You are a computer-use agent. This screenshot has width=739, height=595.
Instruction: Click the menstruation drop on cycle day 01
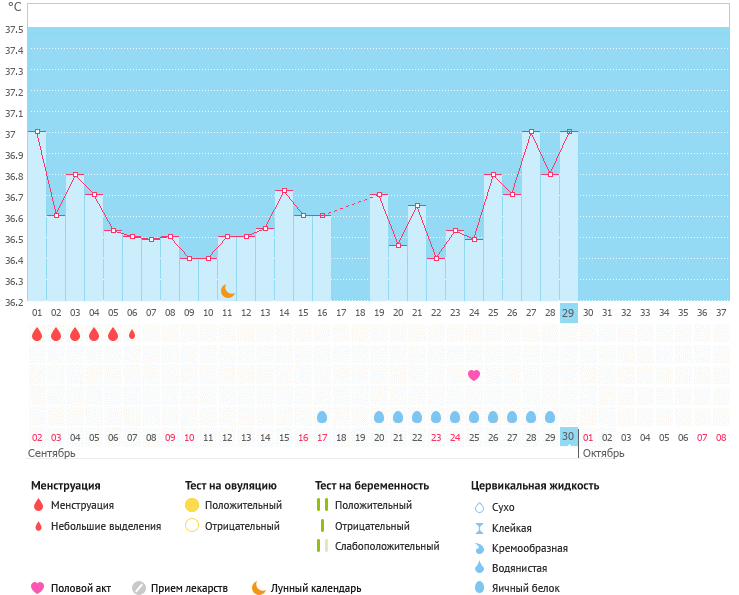pos(37,335)
